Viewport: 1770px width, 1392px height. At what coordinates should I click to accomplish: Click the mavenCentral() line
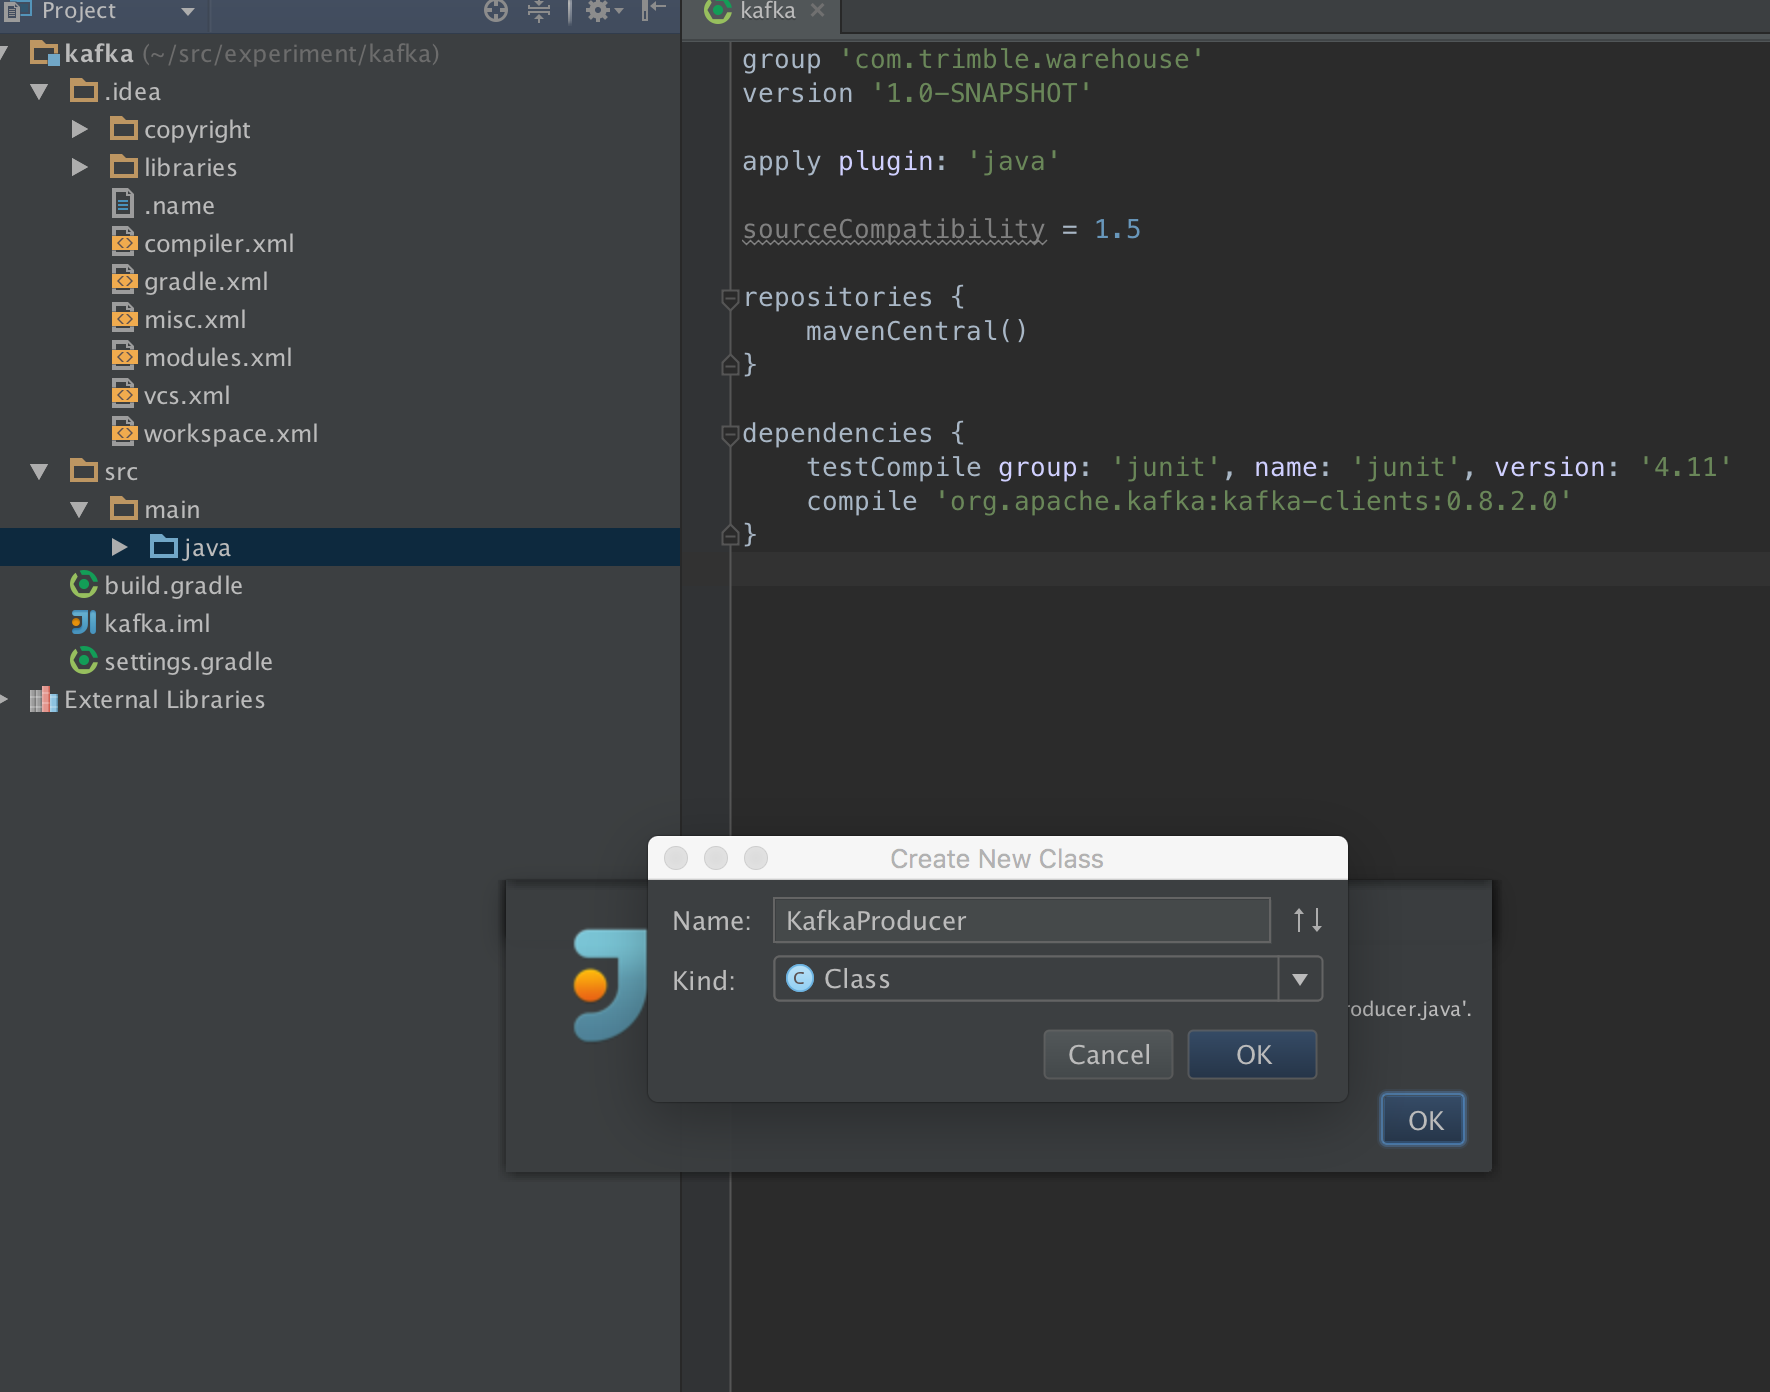coord(916,331)
